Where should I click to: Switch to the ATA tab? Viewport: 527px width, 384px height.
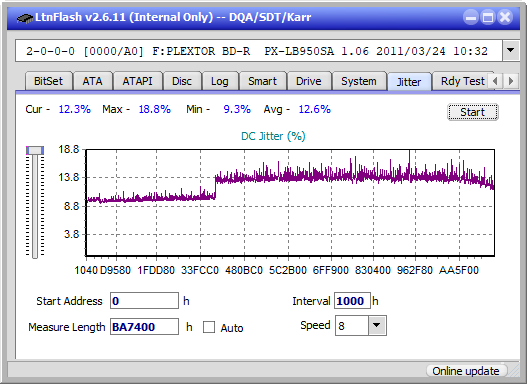pos(92,81)
